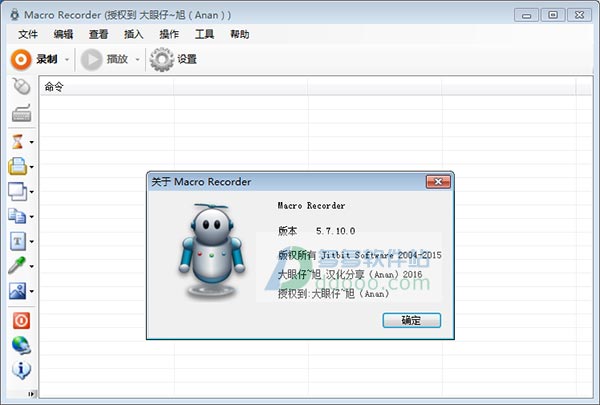Expand the Play button dropdown arrow

pyautogui.click(x=137, y=60)
